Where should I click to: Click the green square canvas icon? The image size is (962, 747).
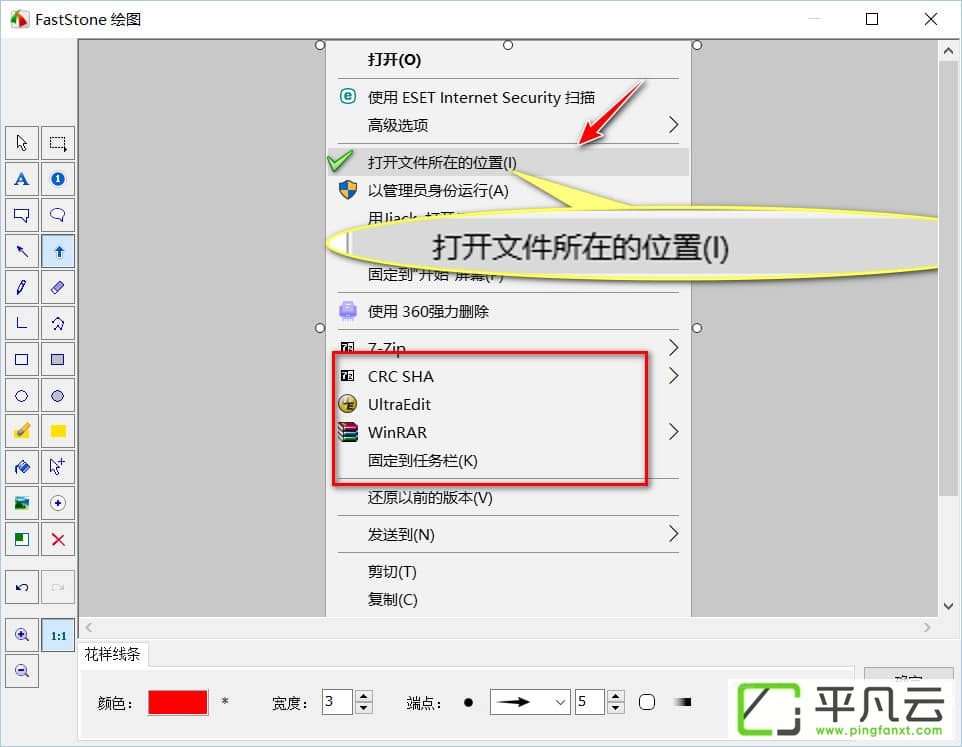tap(21, 540)
